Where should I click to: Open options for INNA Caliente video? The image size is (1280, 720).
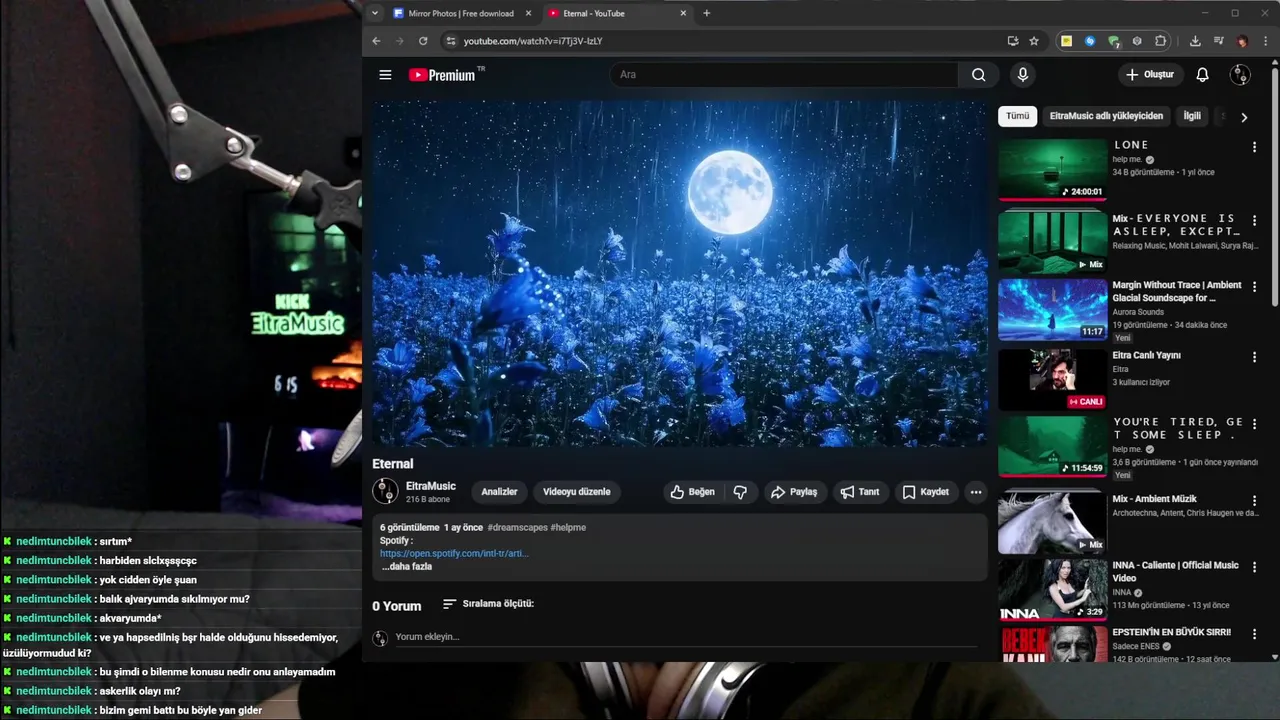[1254, 567]
